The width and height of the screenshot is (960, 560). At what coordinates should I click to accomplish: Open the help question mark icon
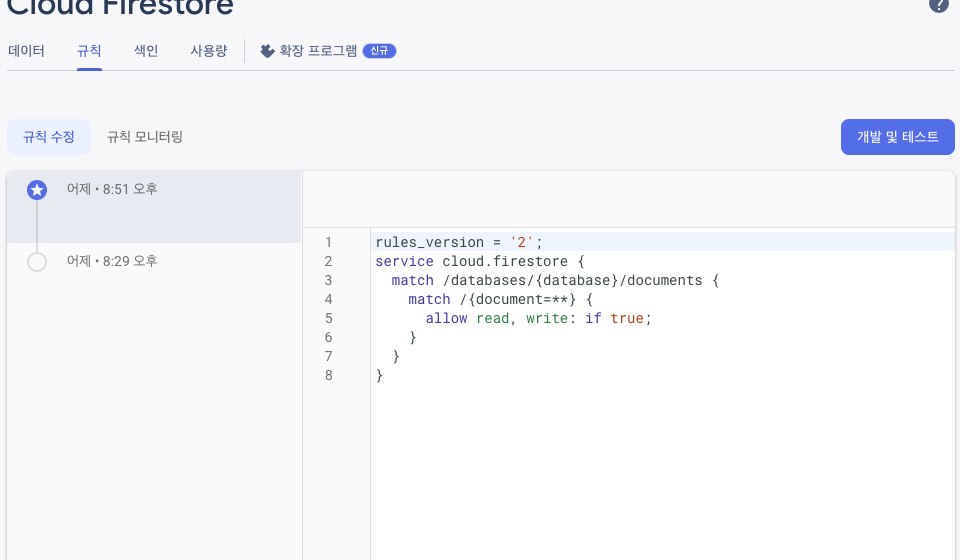coord(938,4)
